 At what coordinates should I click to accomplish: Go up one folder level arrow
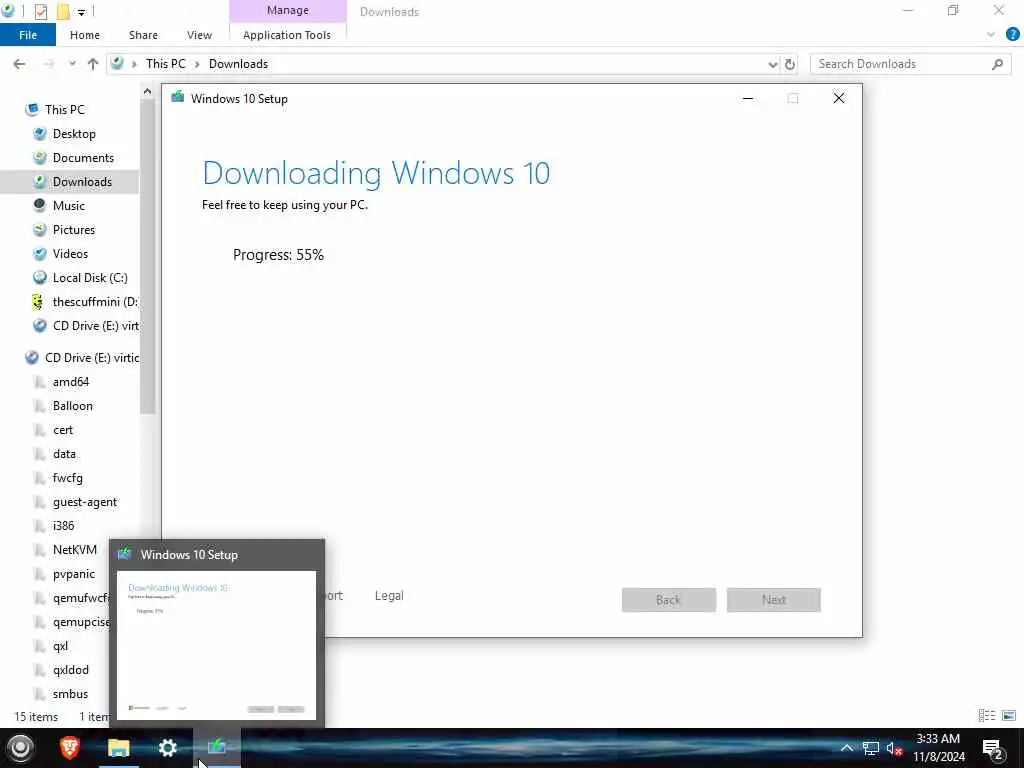pyautogui.click(x=93, y=64)
